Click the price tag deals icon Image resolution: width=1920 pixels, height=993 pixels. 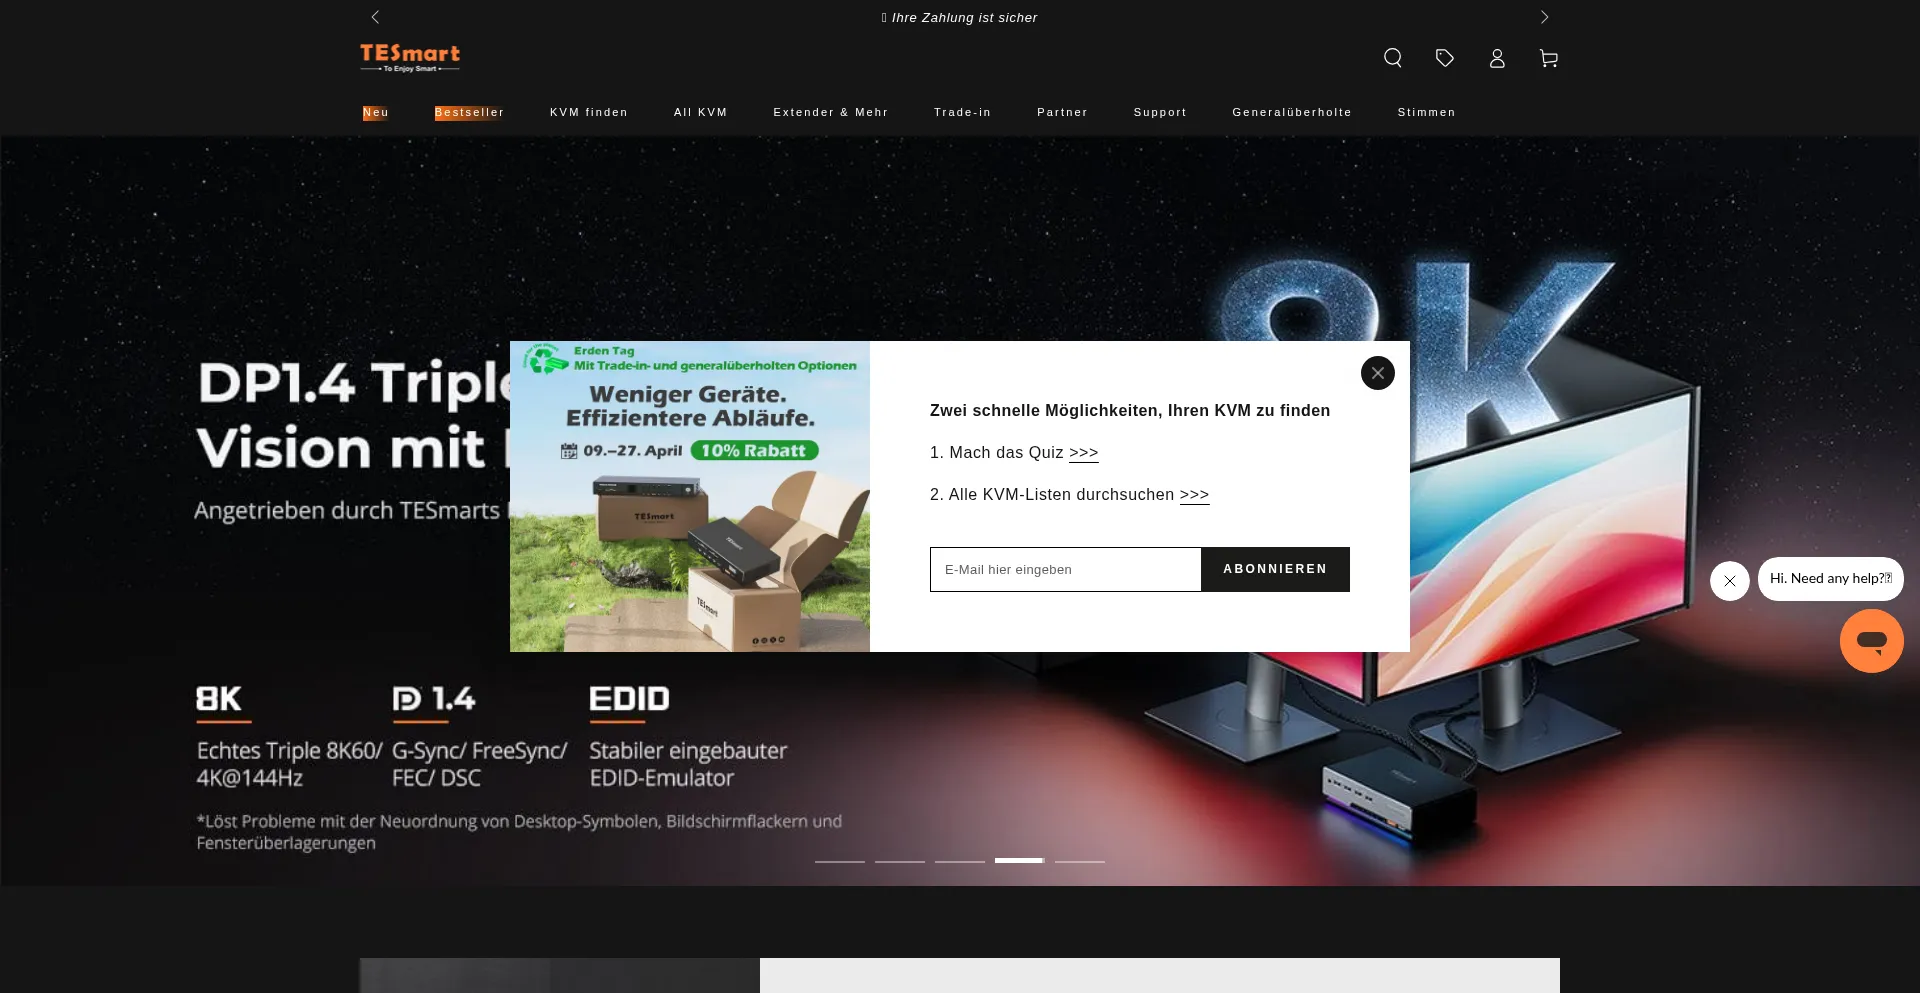click(1445, 58)
